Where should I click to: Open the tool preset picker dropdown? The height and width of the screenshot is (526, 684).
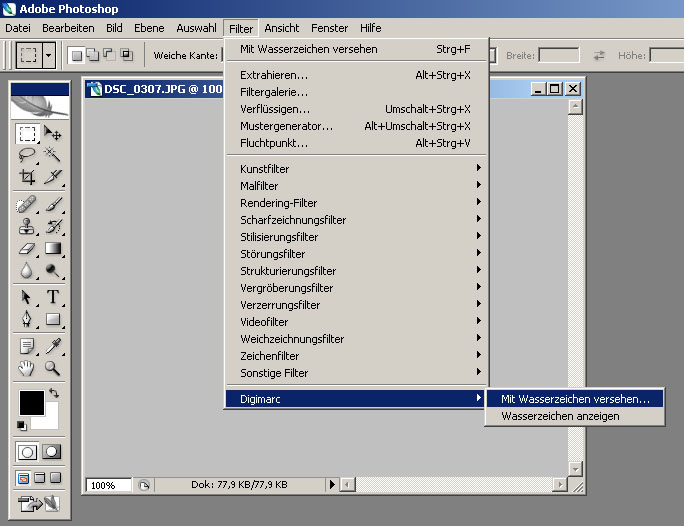click(49, 55)
